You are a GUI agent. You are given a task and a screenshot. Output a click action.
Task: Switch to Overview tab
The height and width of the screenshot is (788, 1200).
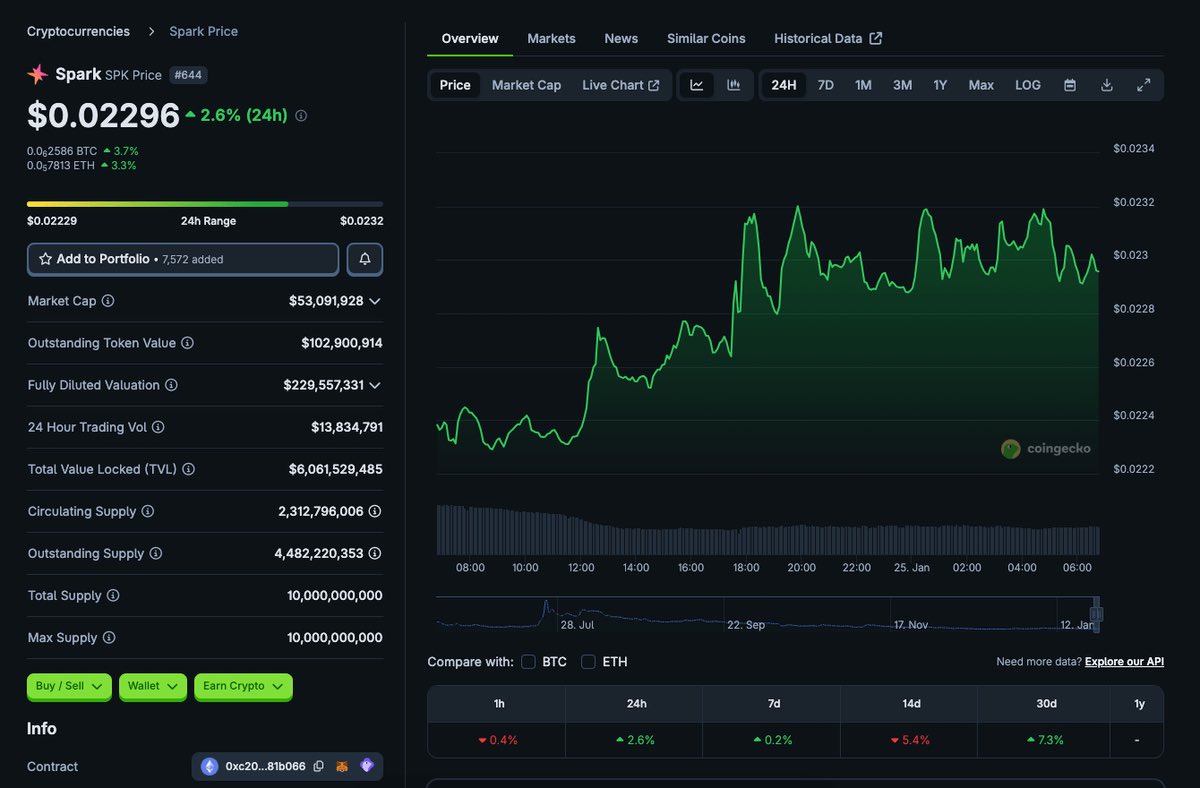pos(470,38)
